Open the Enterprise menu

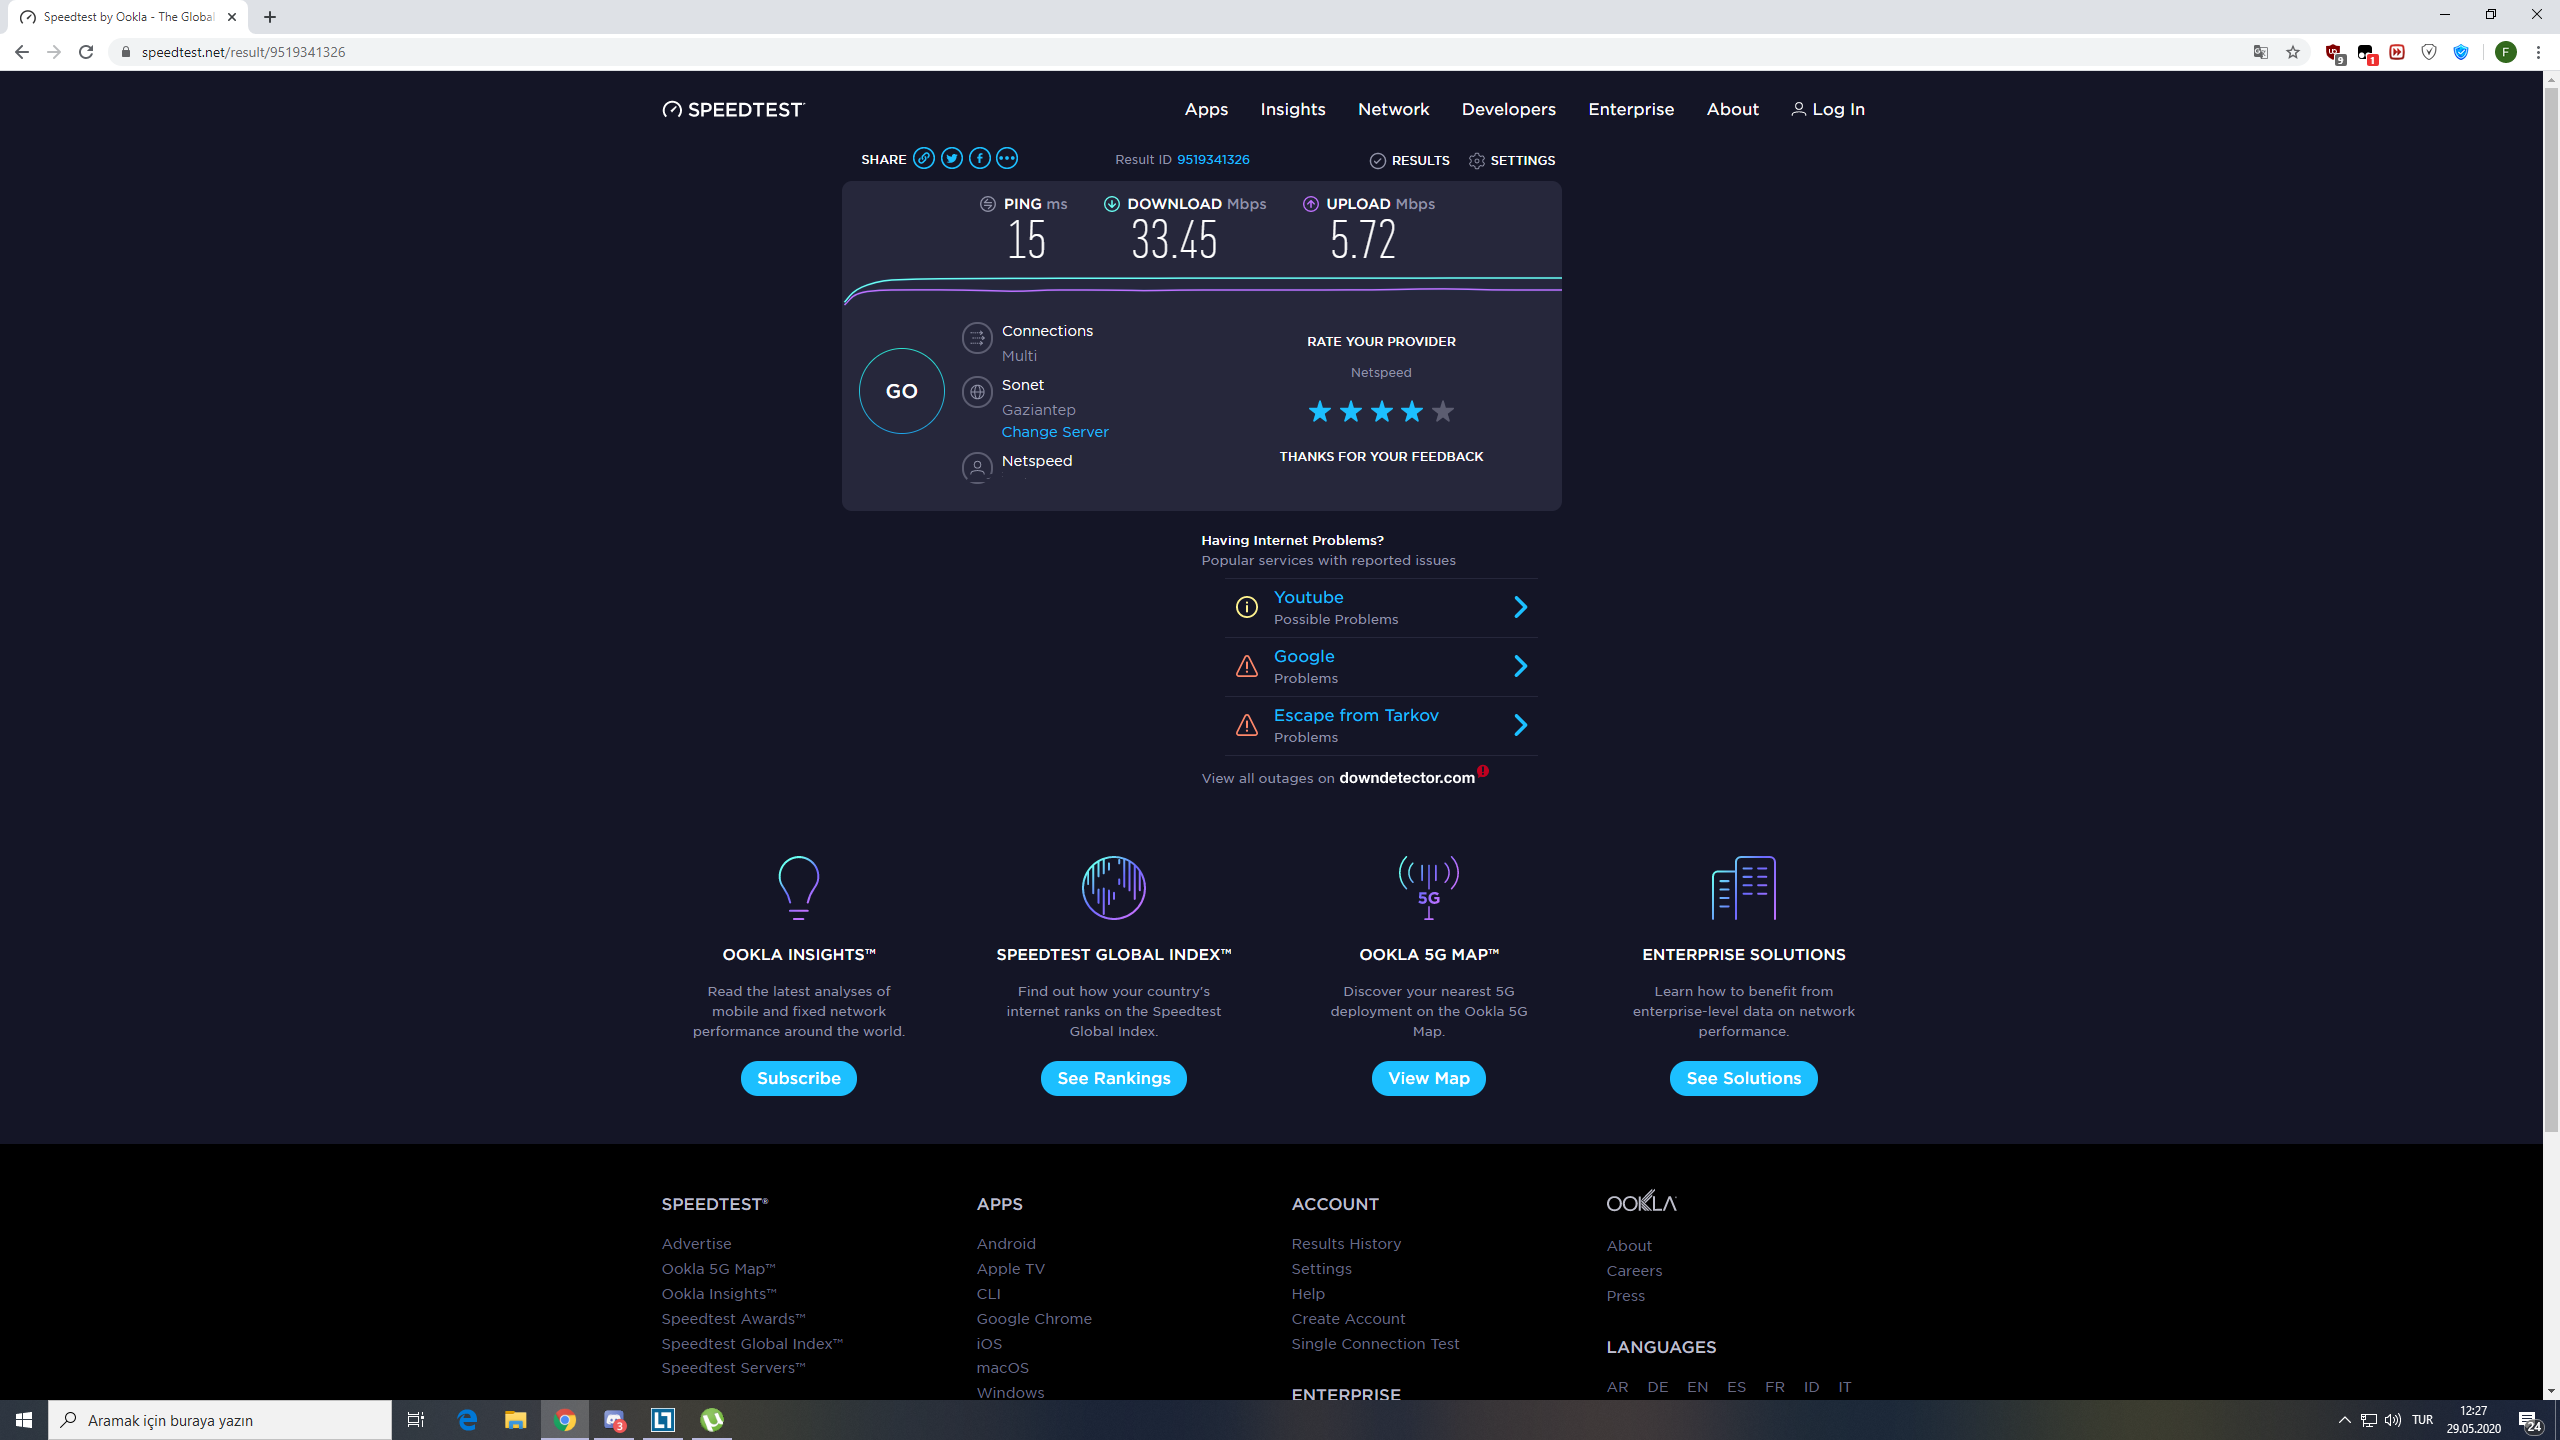[x=1631, y=109]
